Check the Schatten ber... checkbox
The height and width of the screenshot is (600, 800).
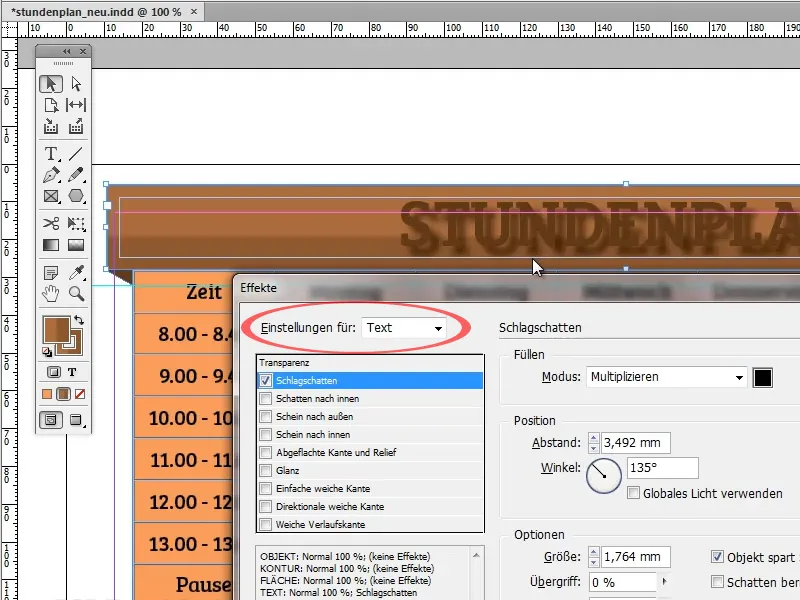pyautogui.click(x=717, y=582)
